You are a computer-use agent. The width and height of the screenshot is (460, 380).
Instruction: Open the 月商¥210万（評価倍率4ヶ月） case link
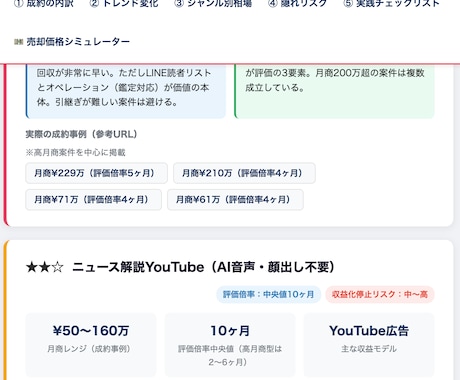click(244, 173)
